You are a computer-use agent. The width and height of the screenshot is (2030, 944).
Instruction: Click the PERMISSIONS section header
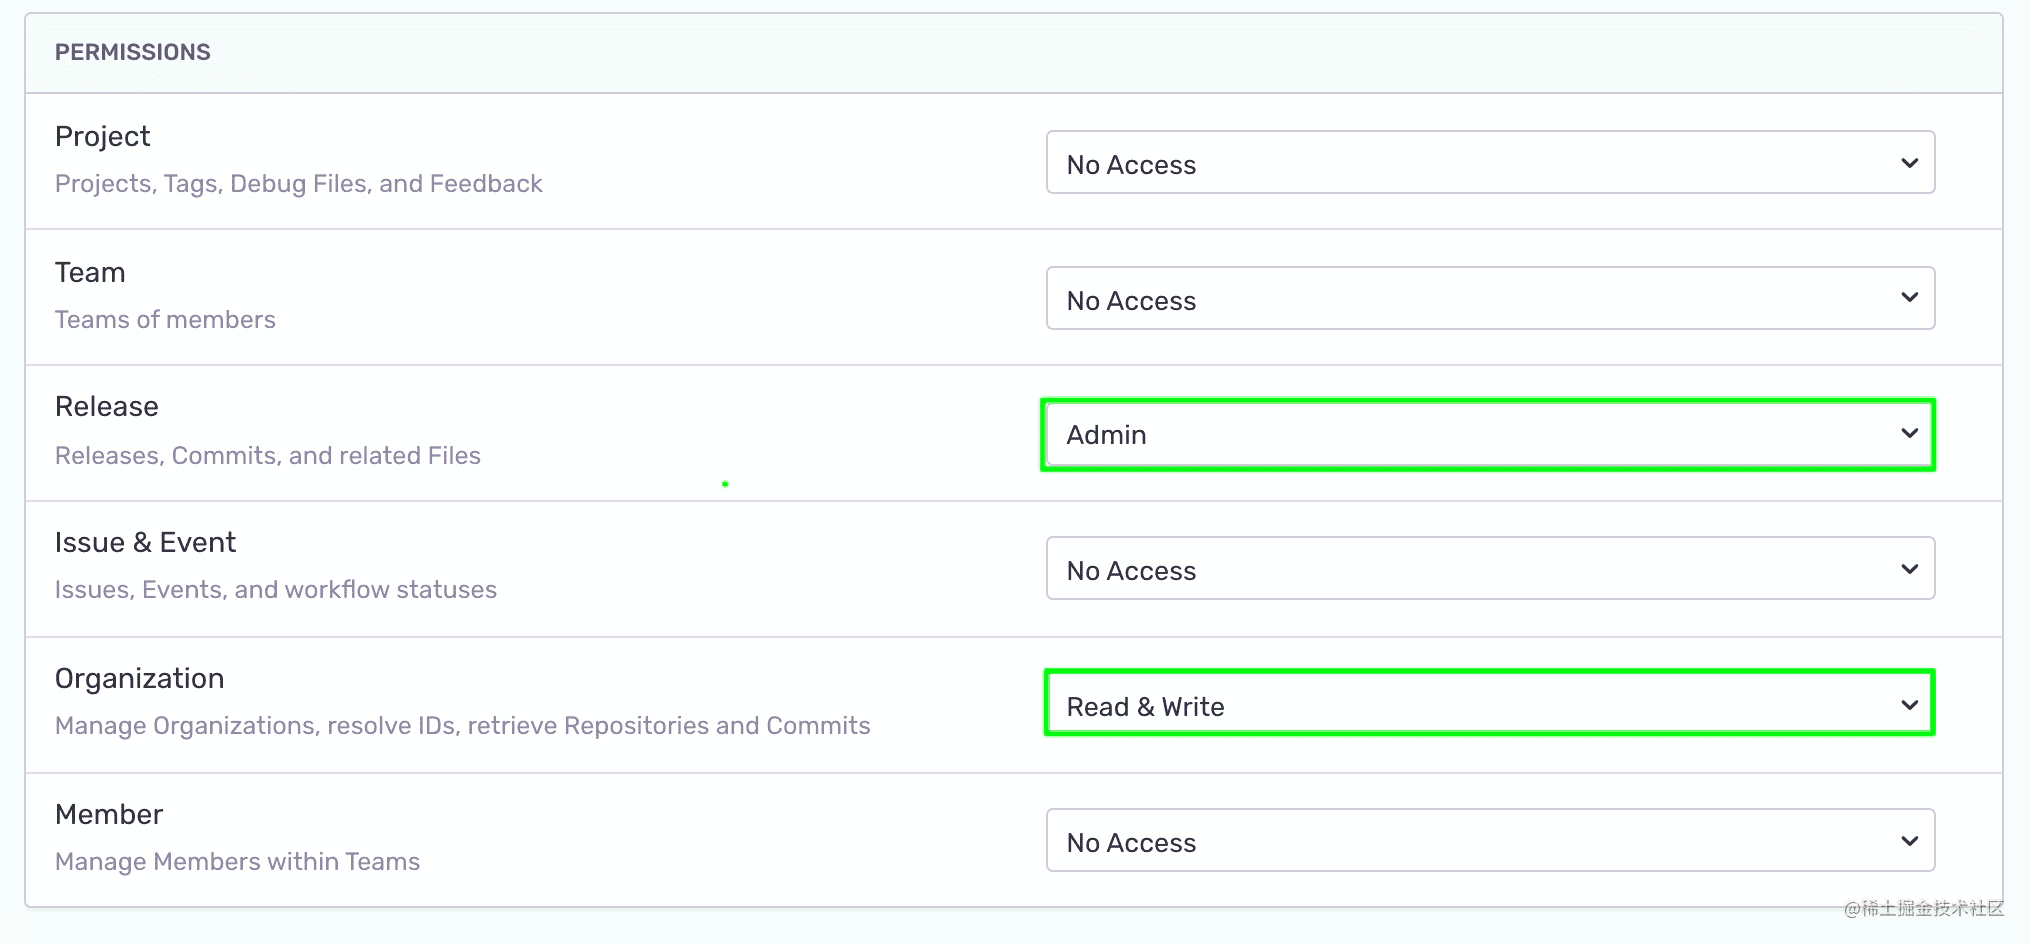click(x=132, y=52)
